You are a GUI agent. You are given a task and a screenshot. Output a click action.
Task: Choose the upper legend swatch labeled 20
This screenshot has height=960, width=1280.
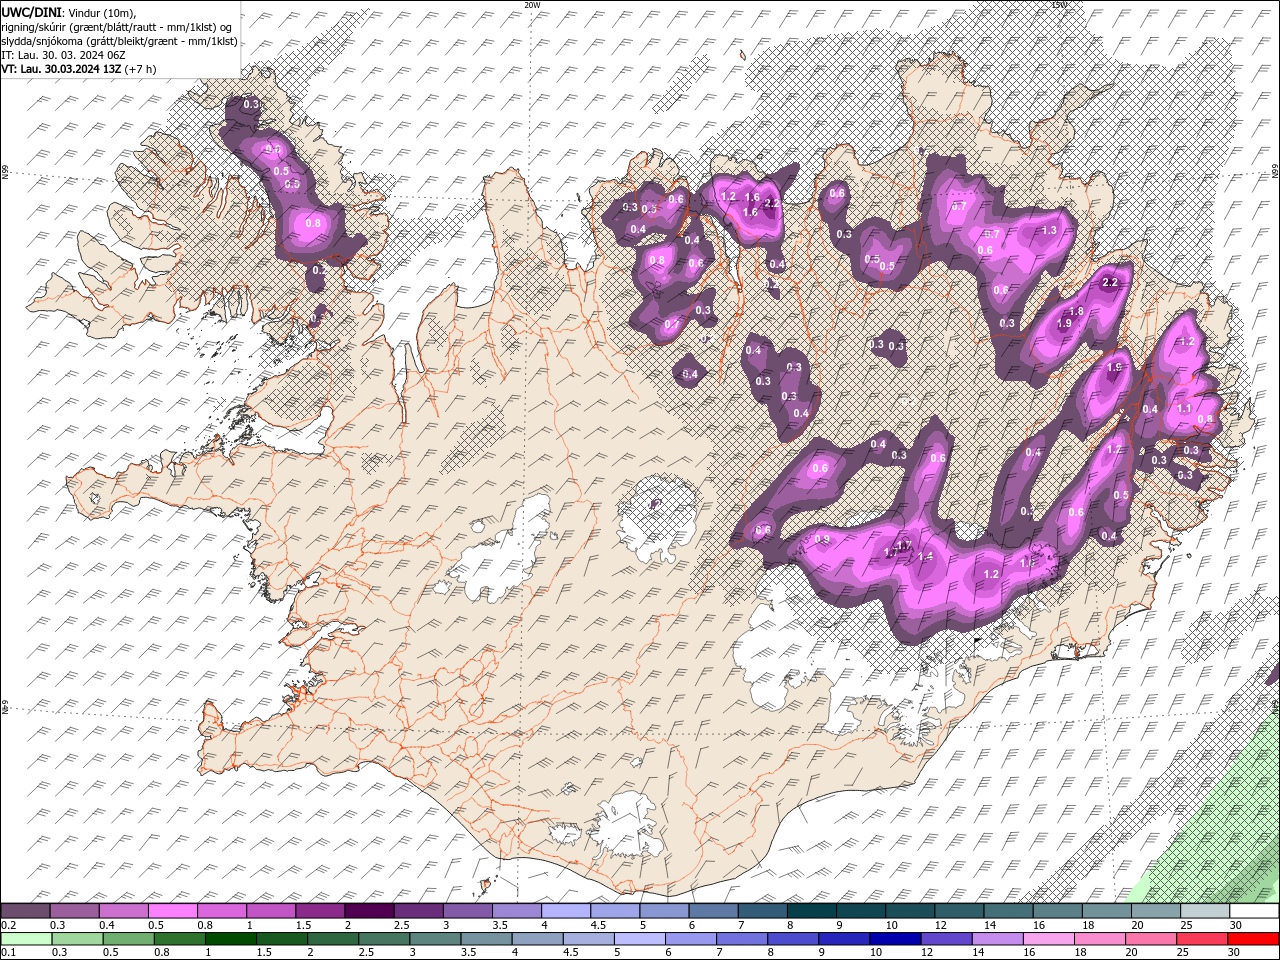tap(1156, 911)
